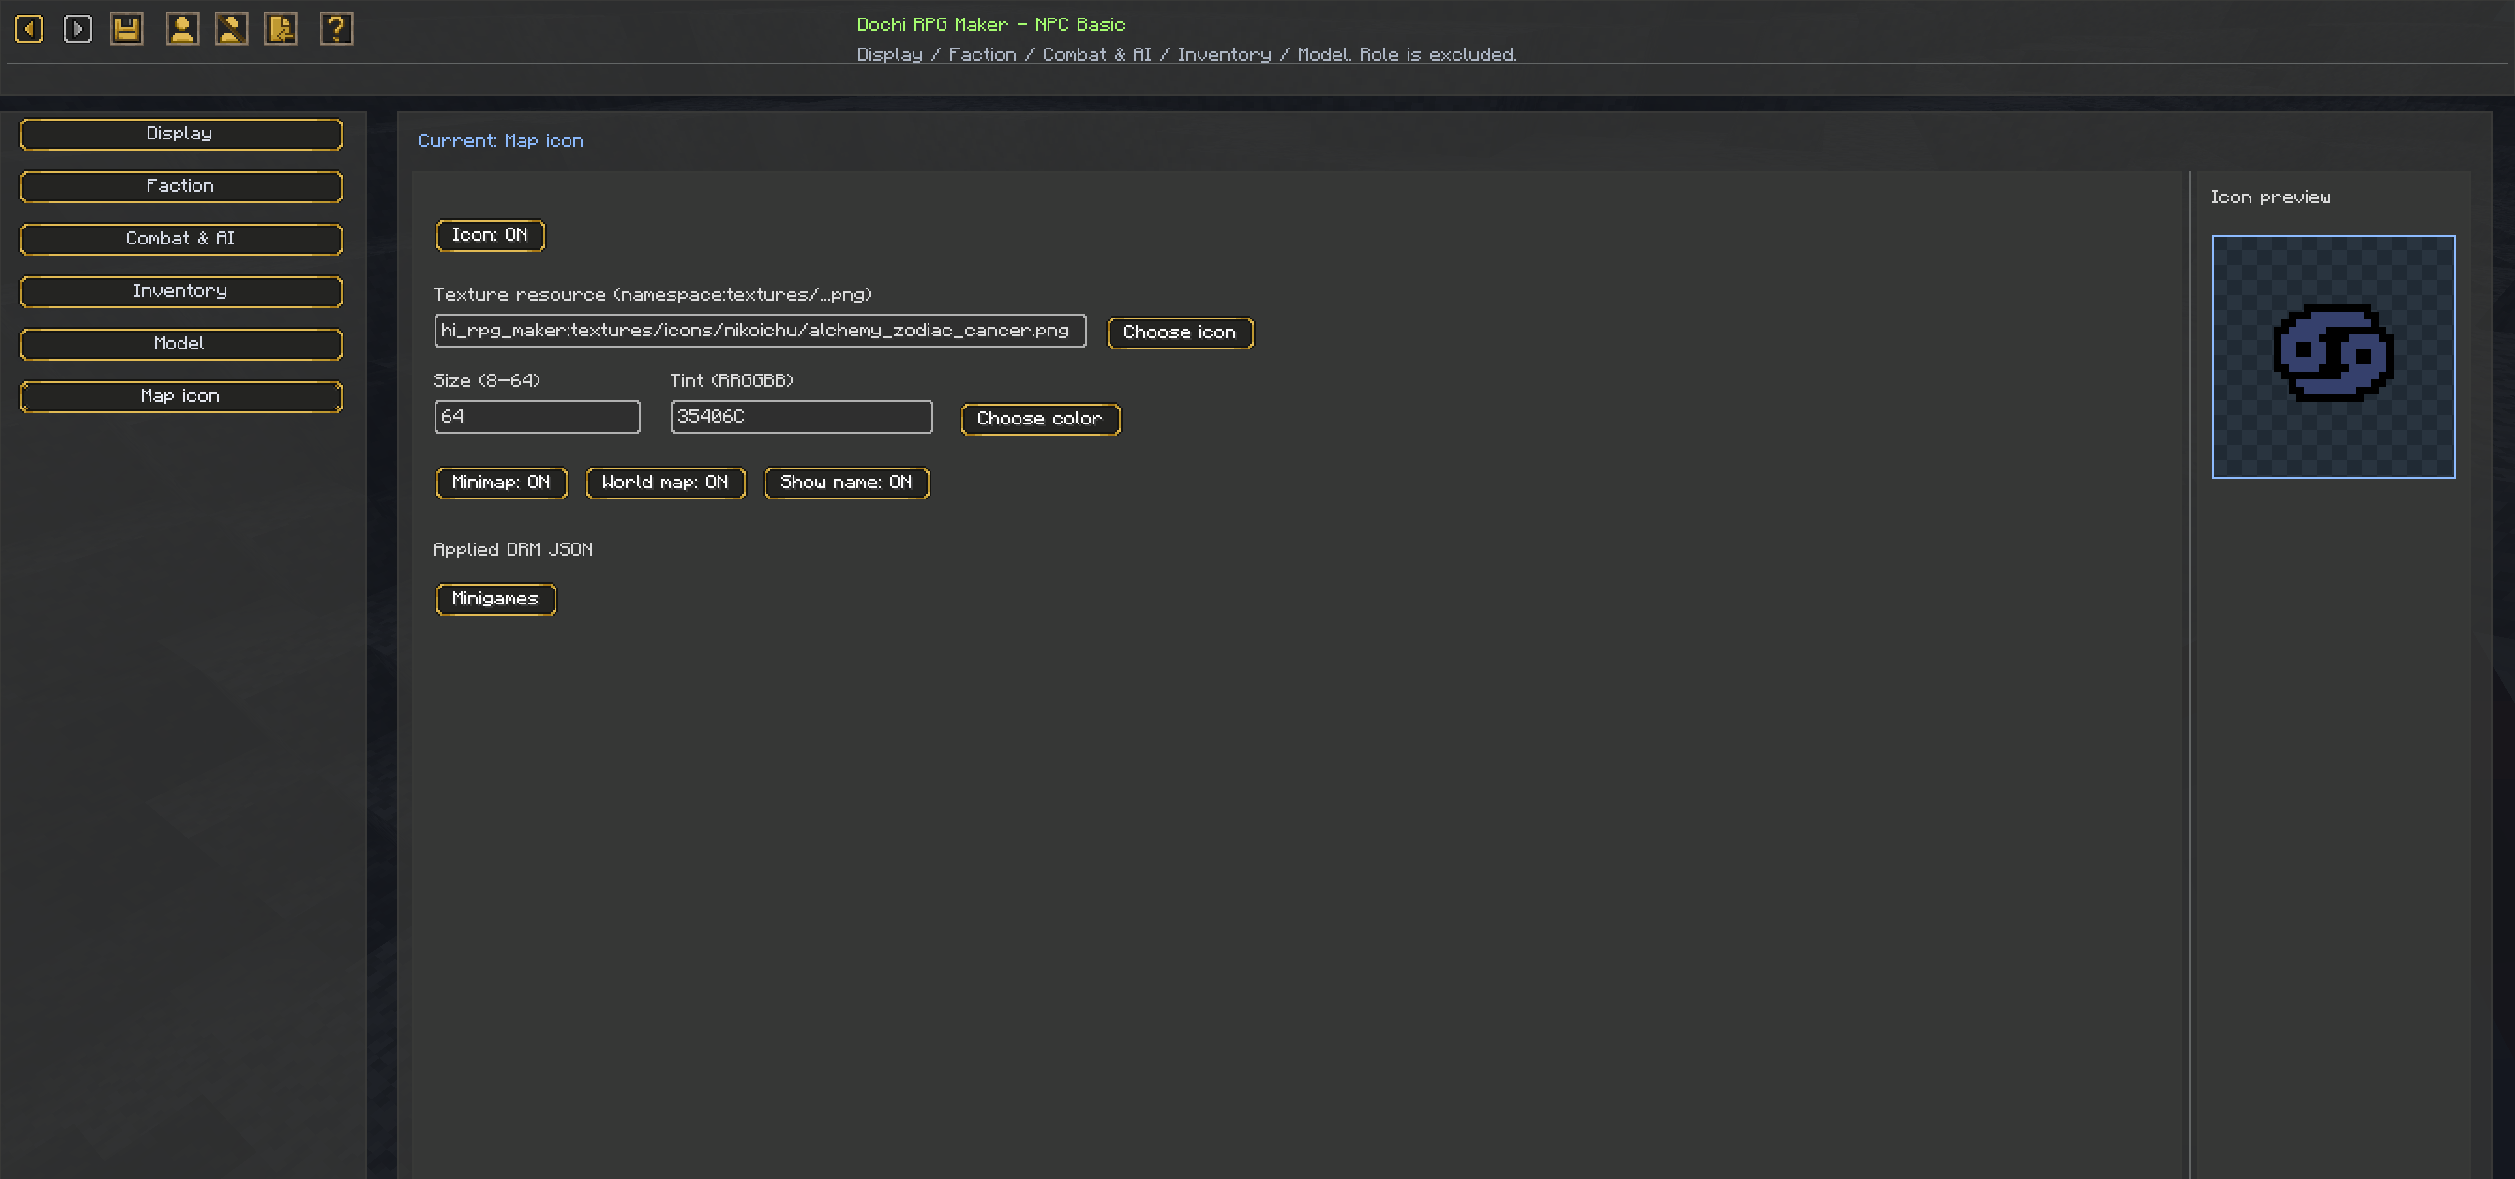The height and width of the screenshot is (1179, 2515).
Task: Open the Display section
Action: coord(181,134)
